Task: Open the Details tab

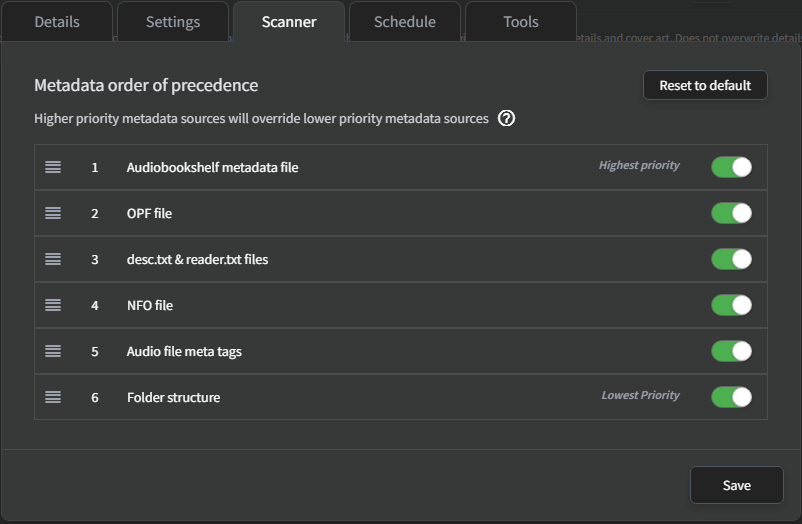Action: (x=57, y=22)
